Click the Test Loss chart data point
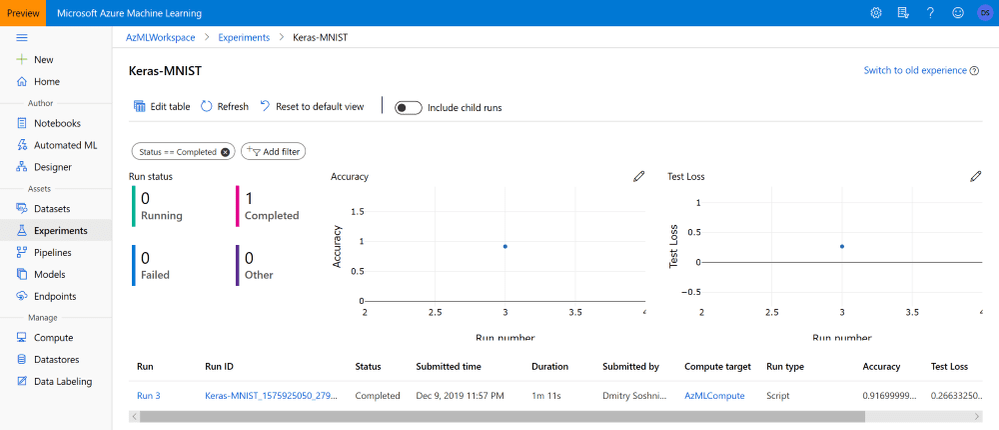Viewport: 999px width, 430px height. (842, 246)
